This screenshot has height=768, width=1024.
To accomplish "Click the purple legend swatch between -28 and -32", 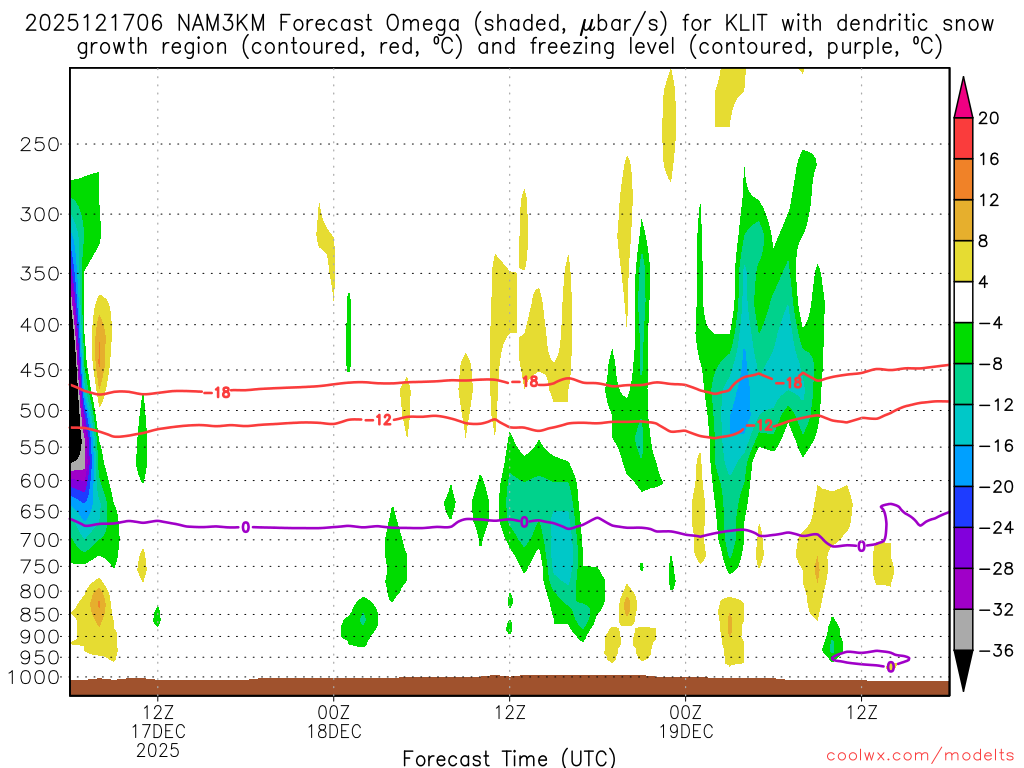I will [x=963, y=589].
